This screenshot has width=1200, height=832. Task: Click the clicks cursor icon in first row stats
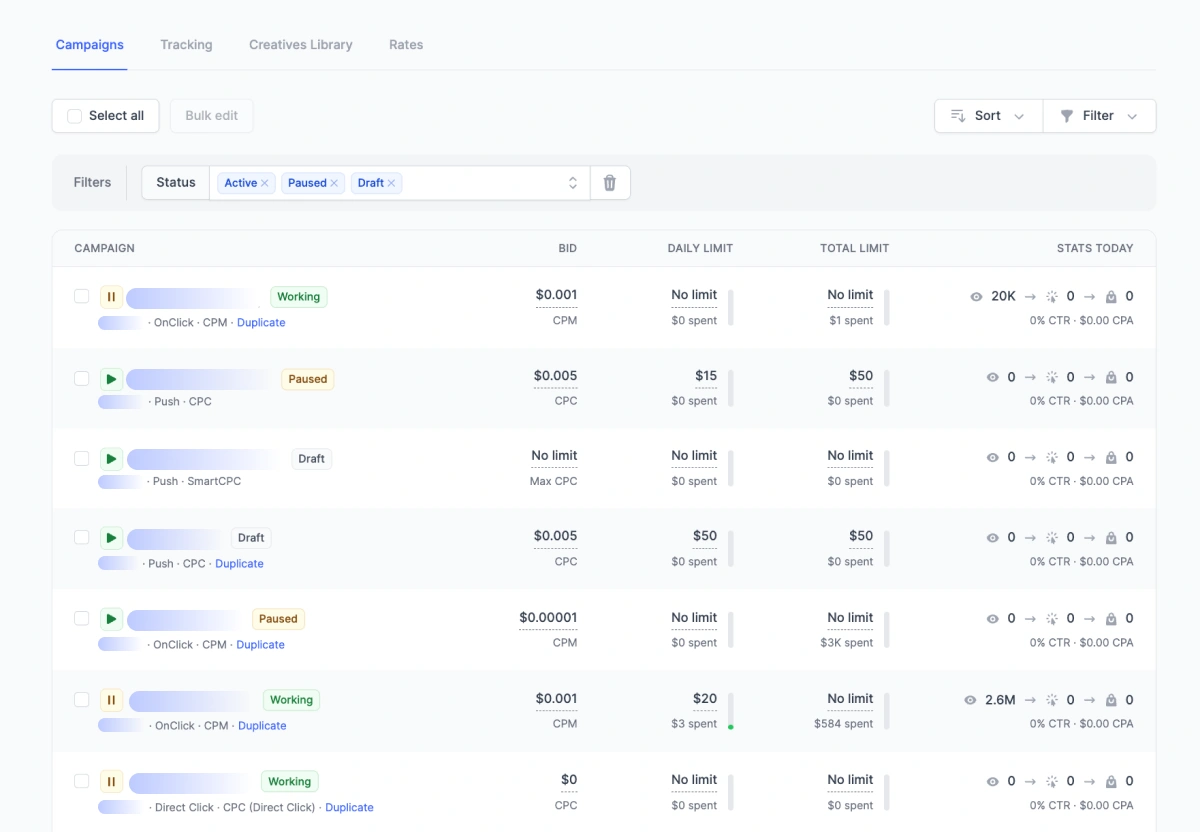tap(1052, 296)
